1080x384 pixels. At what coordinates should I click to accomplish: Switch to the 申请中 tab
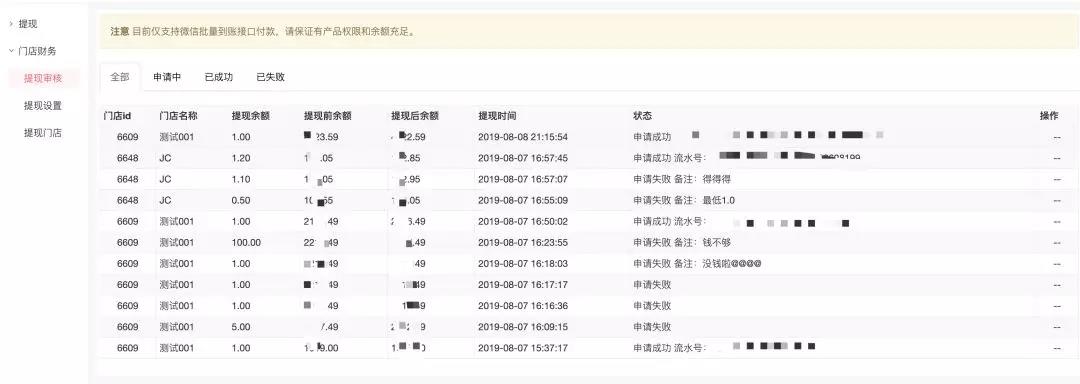click(x=167, y=77)
